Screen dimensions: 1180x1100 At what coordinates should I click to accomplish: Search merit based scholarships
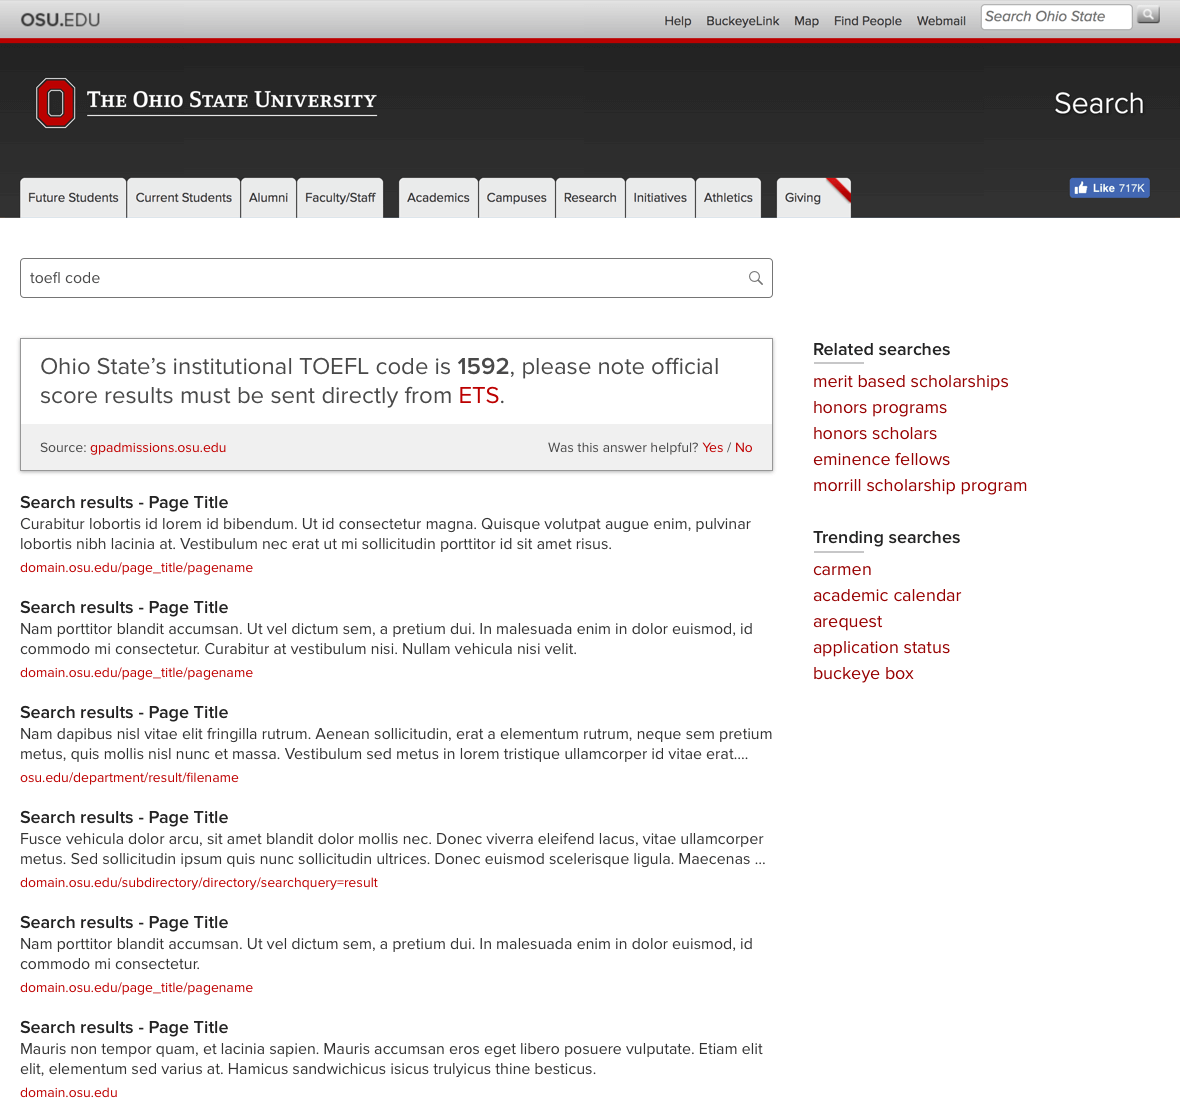coord(911,381)
